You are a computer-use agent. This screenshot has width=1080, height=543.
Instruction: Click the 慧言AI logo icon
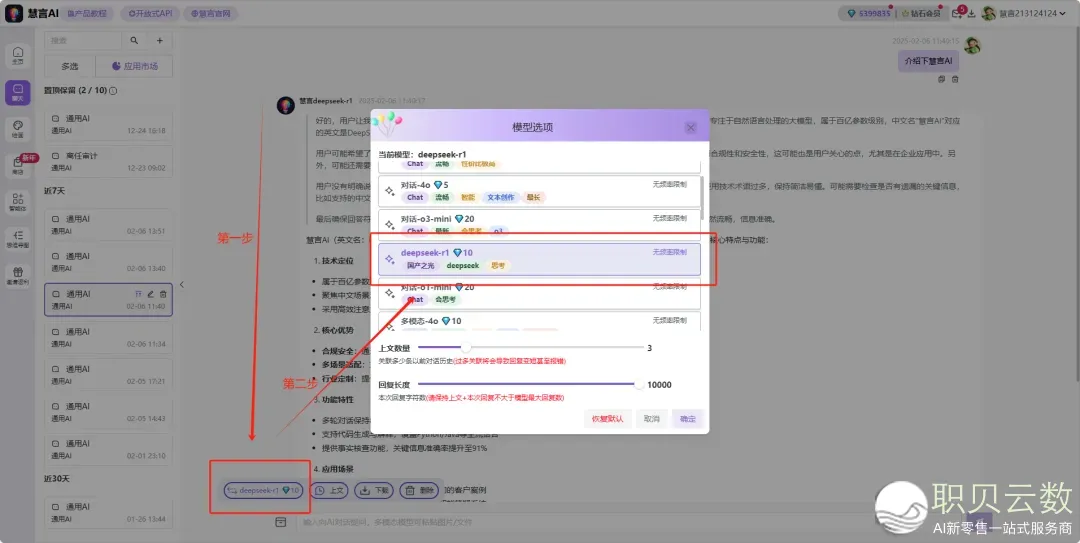click(x=14, y=13)
